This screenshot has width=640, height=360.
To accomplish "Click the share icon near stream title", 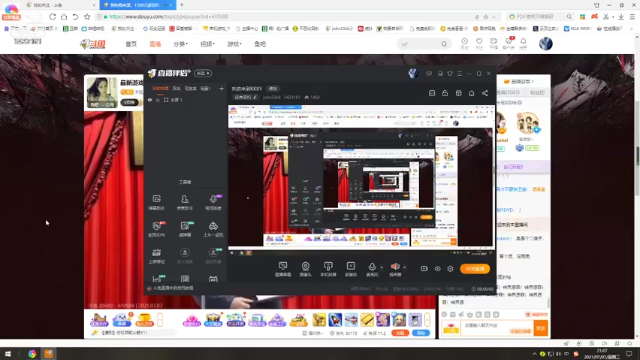I will pos(485,93).
